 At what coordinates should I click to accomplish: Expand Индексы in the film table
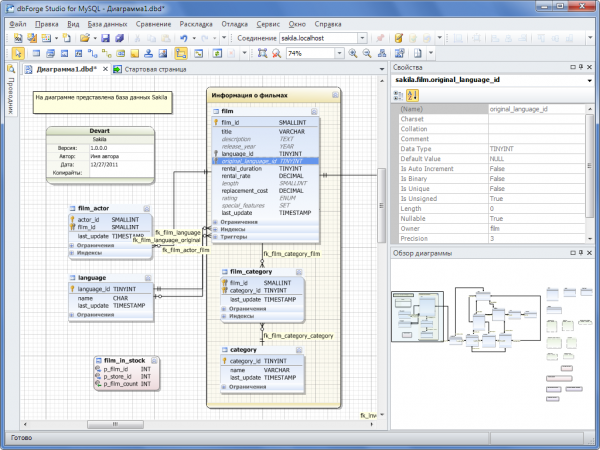pos(215,229)
